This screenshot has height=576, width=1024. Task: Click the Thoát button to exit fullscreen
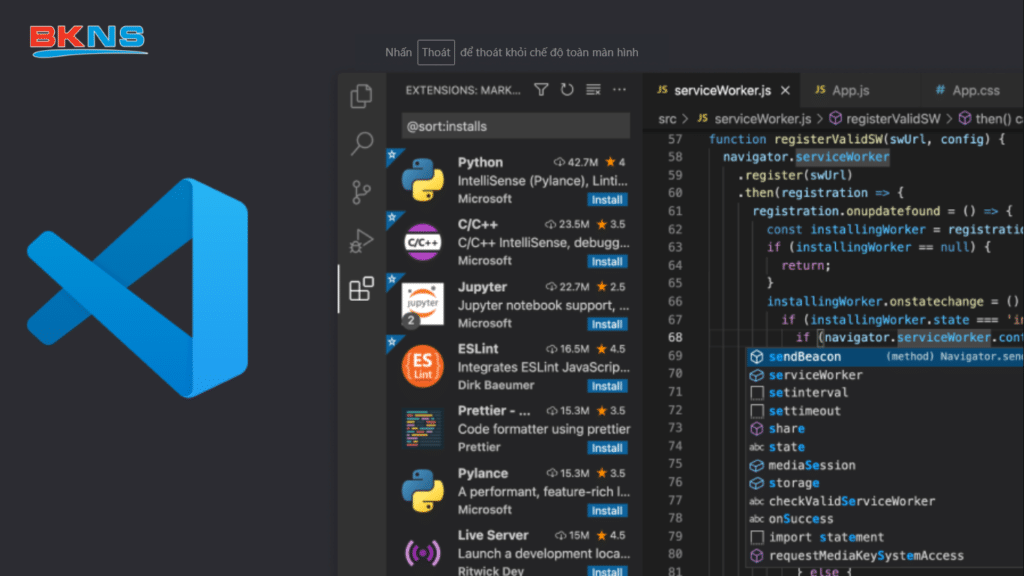tap(435, 52)
